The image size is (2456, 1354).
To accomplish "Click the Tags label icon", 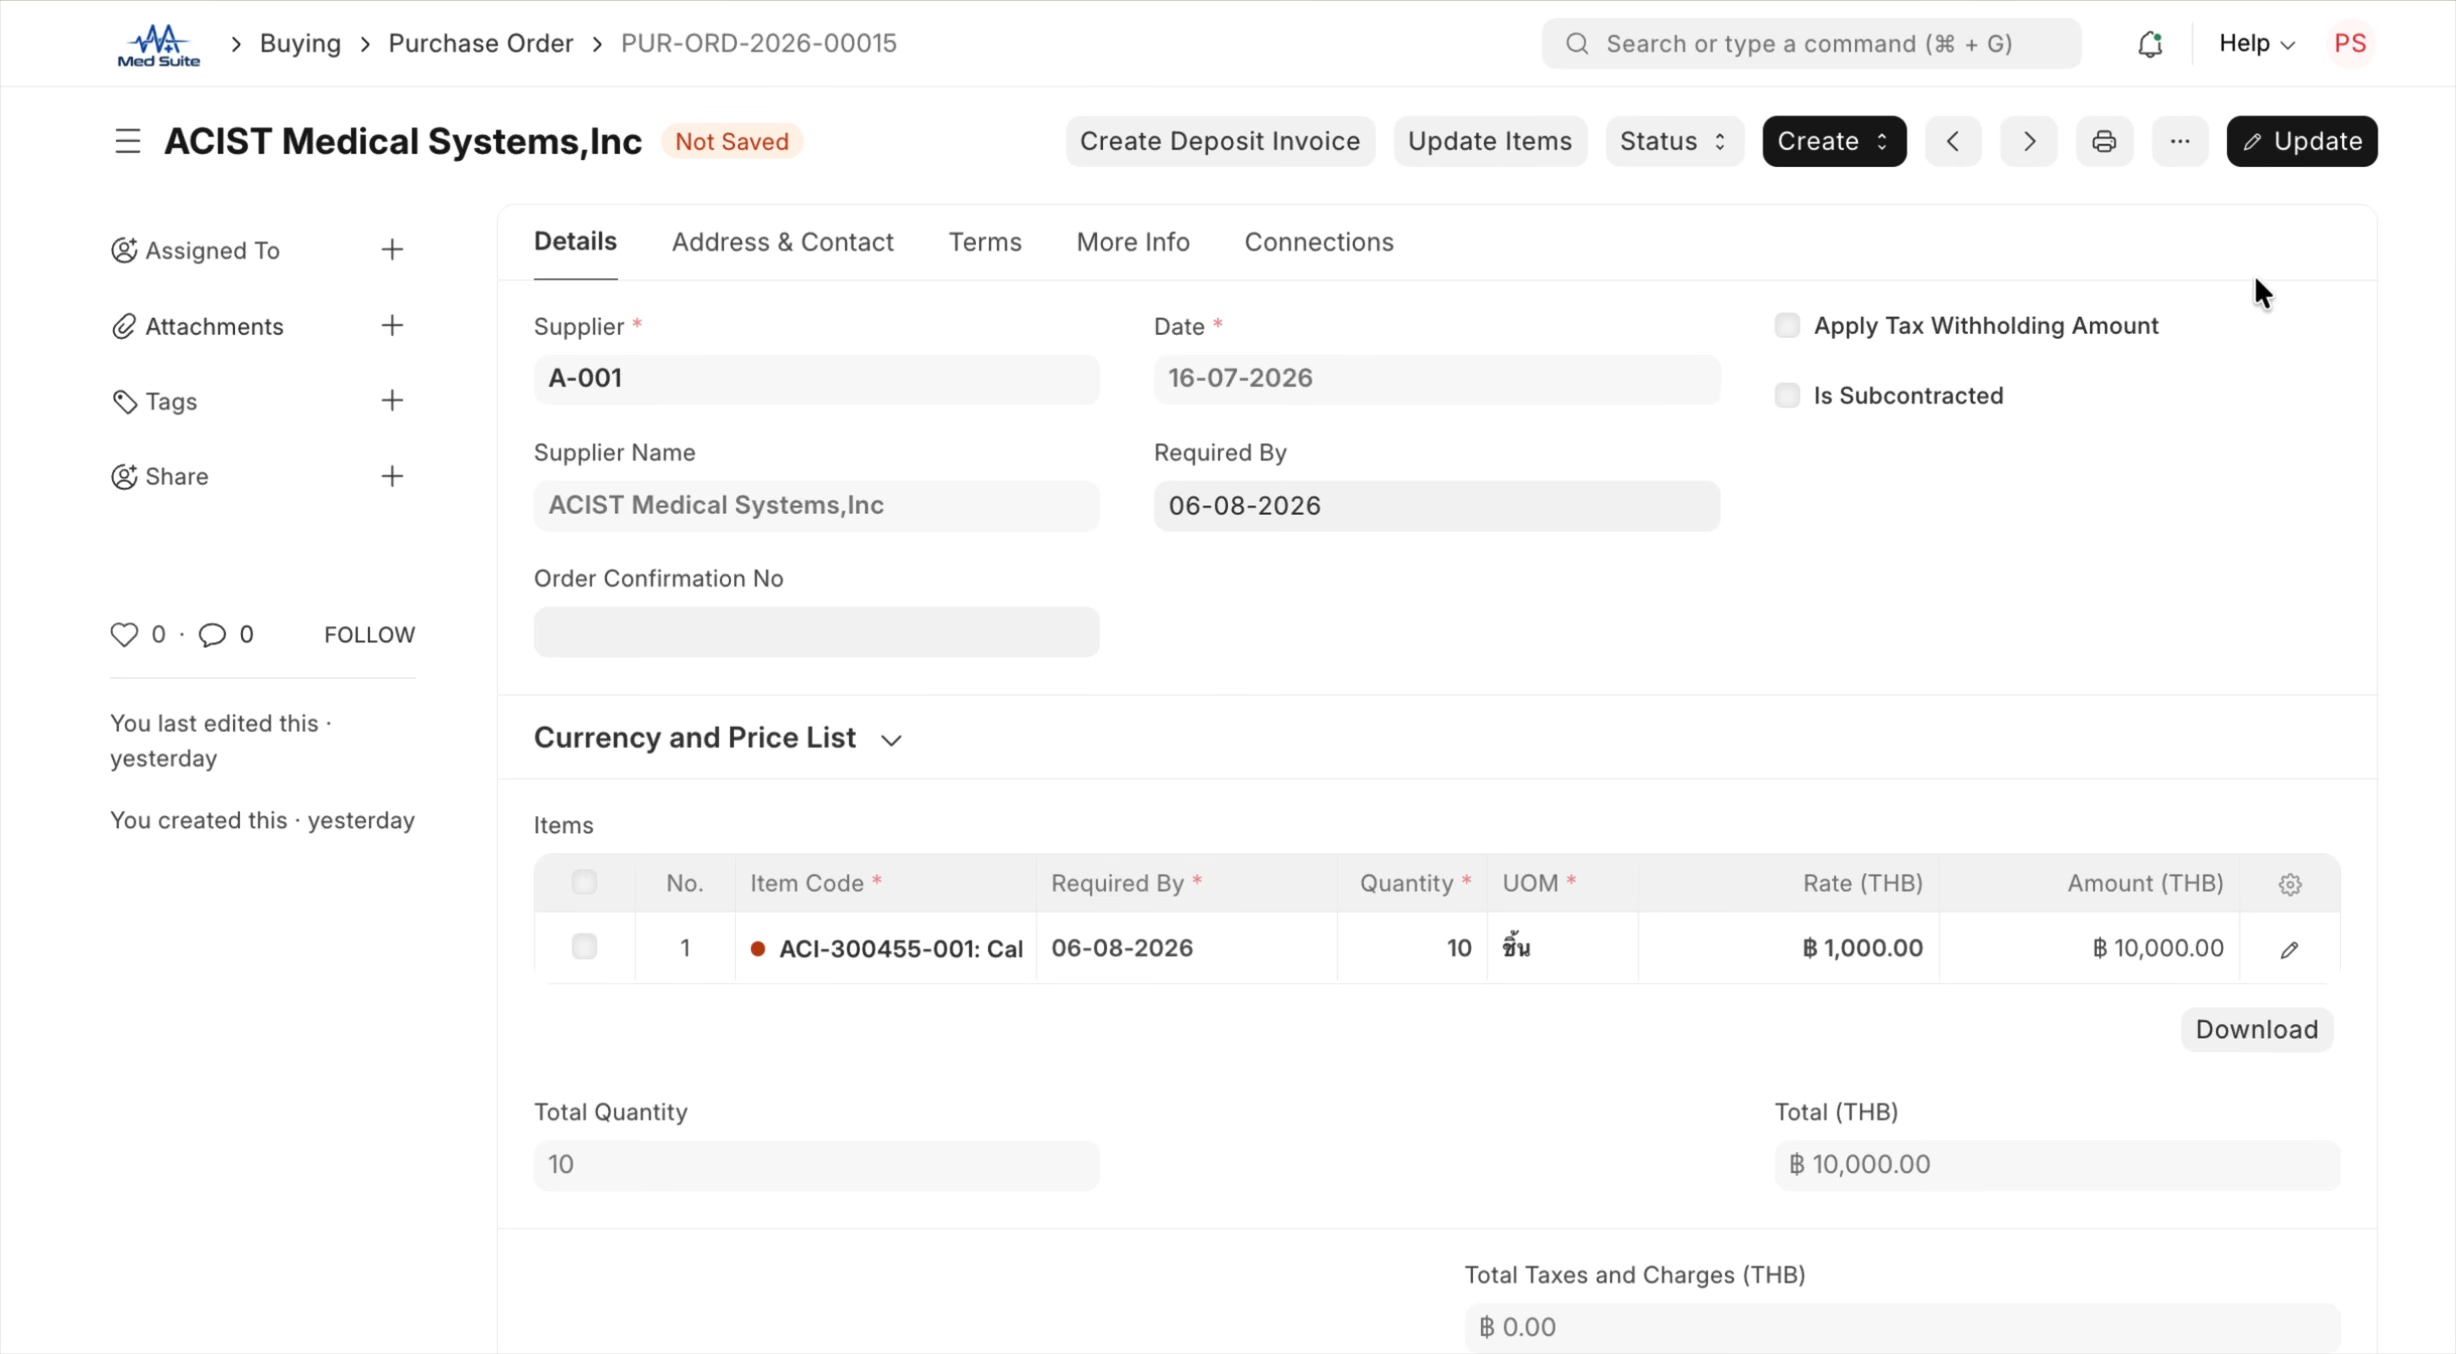I will pos(124,402).
